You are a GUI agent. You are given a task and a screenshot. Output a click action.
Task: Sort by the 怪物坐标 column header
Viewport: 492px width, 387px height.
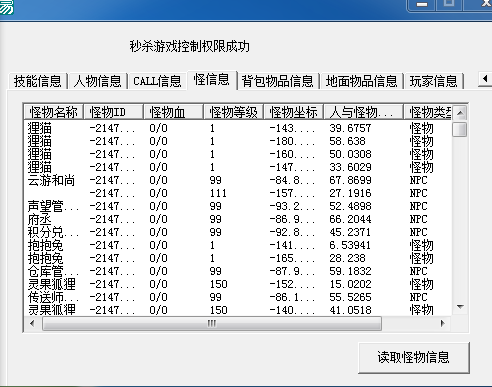[293, 112]
